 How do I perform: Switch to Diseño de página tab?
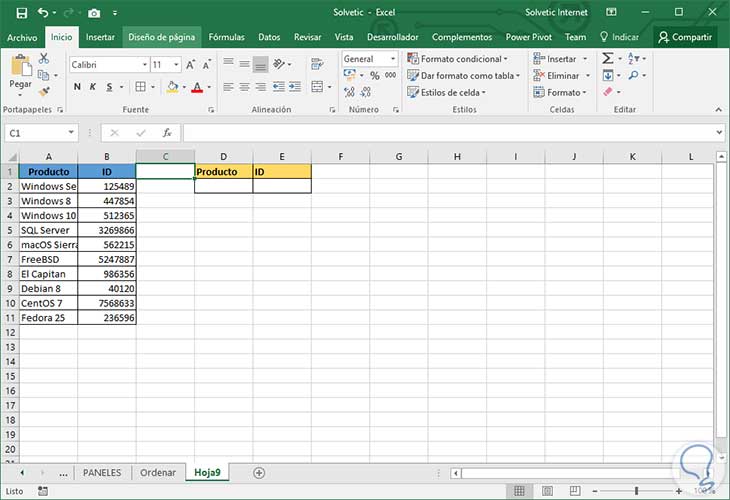pos(162,37)
